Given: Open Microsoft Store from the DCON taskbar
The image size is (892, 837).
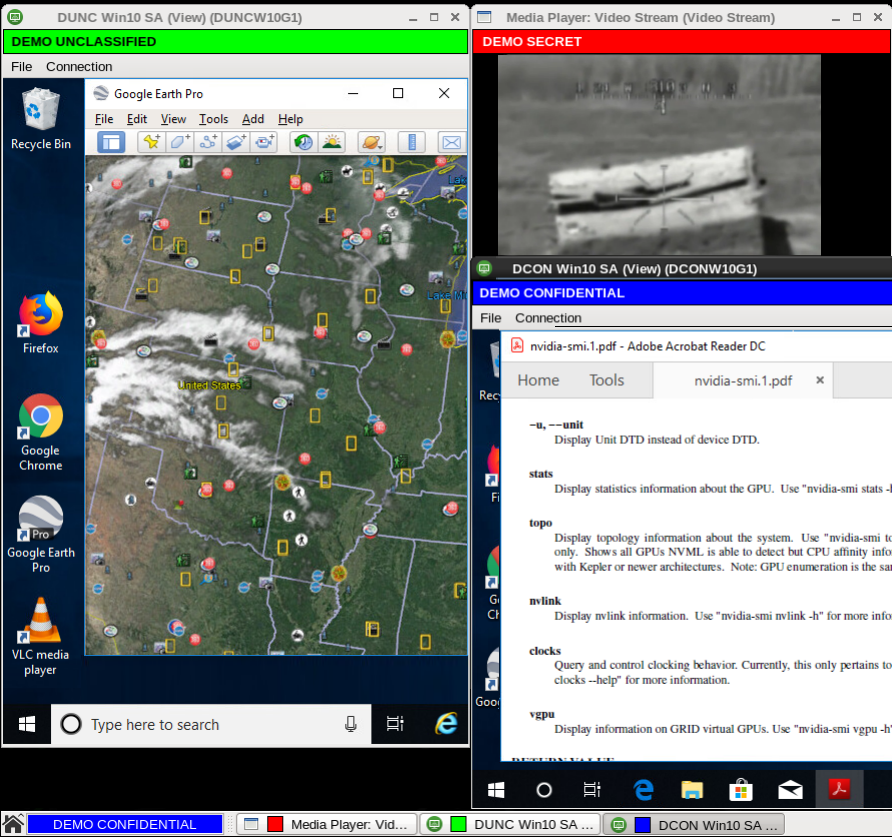Looking at the screenshot, I should [741, 790].
